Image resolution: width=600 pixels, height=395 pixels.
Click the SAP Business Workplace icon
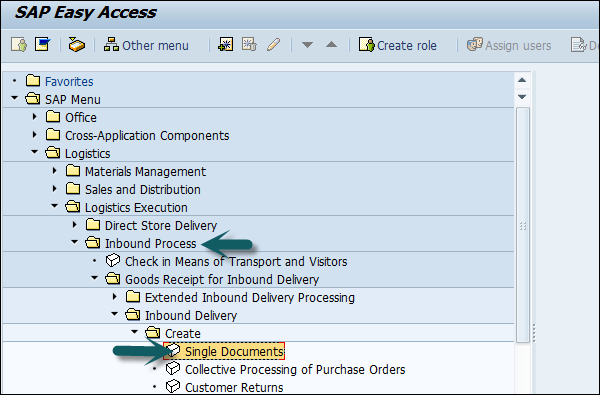click(x=77, y=45)
